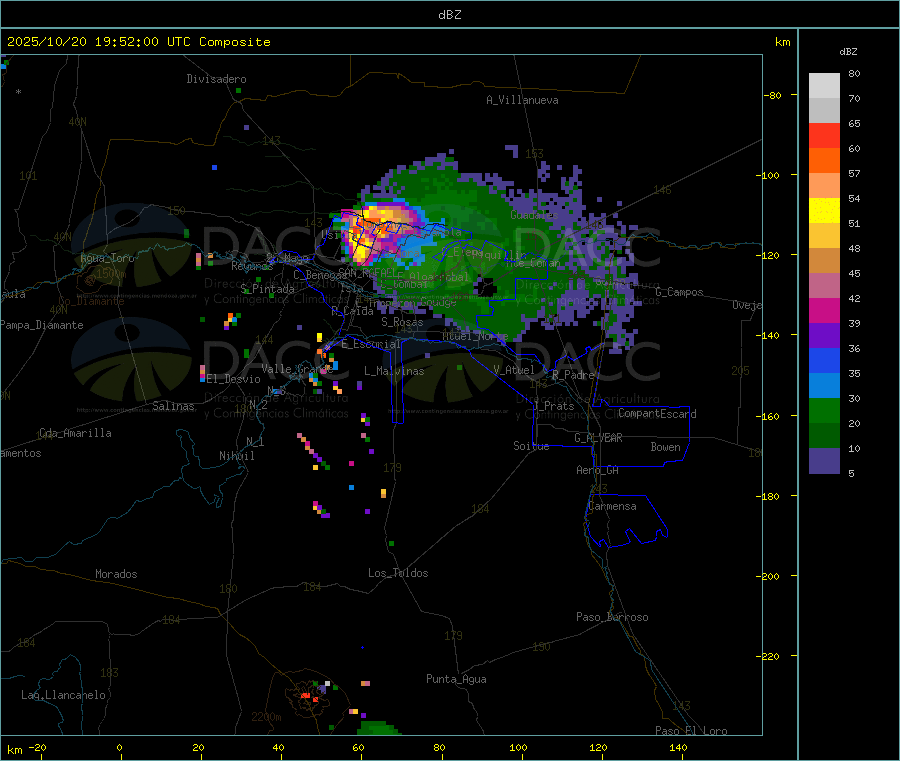Click the 'G_Campos' place label
Screen dimensions: 900x761
click(679, 292)
